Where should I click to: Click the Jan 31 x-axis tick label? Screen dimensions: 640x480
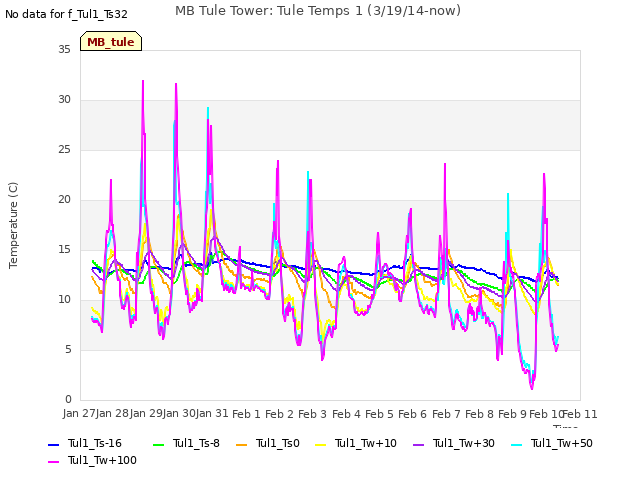click(x=212, y=413)
